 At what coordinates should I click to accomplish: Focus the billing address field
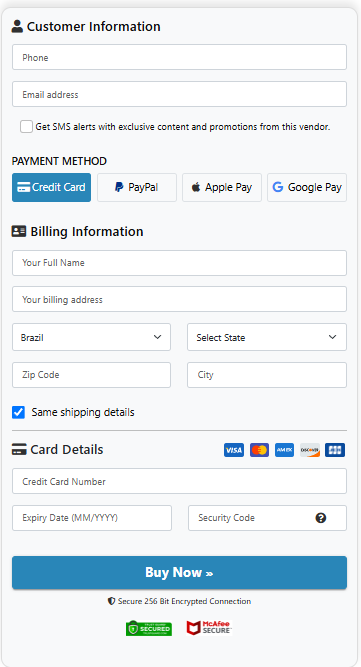pos(179,299)
